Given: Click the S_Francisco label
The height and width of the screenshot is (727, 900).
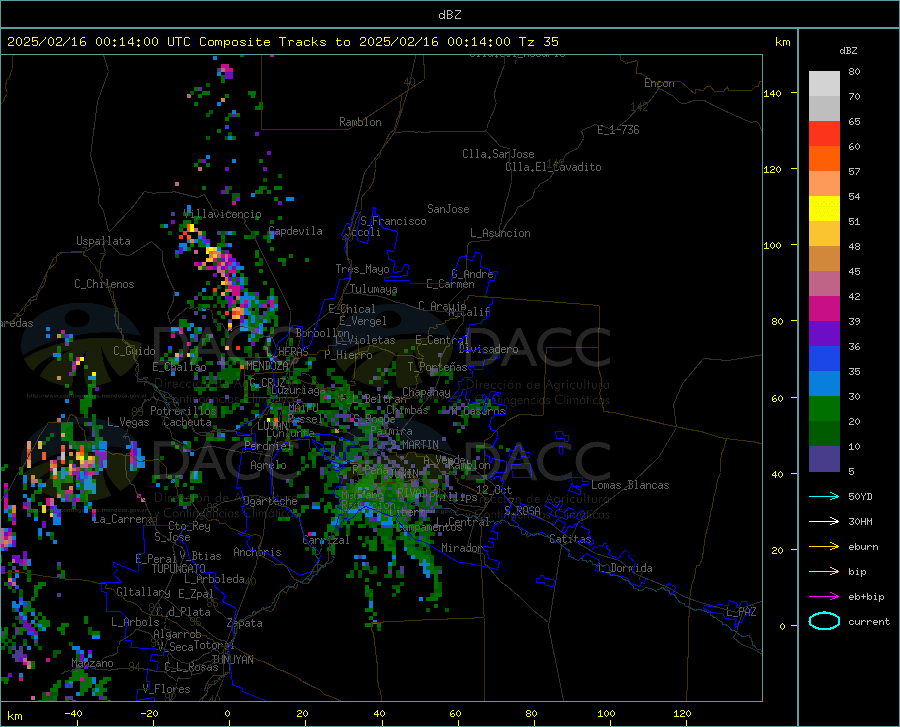Looking at the screenshot, I should pyautogui.click(x=393, y=221).
